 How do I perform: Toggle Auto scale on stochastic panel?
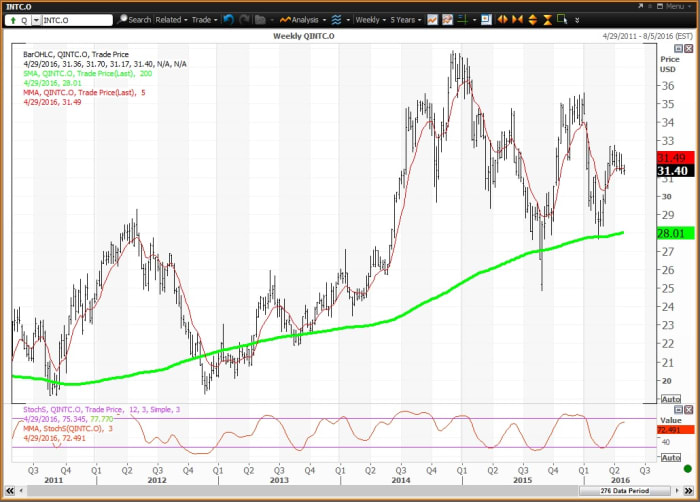[671, 457]
